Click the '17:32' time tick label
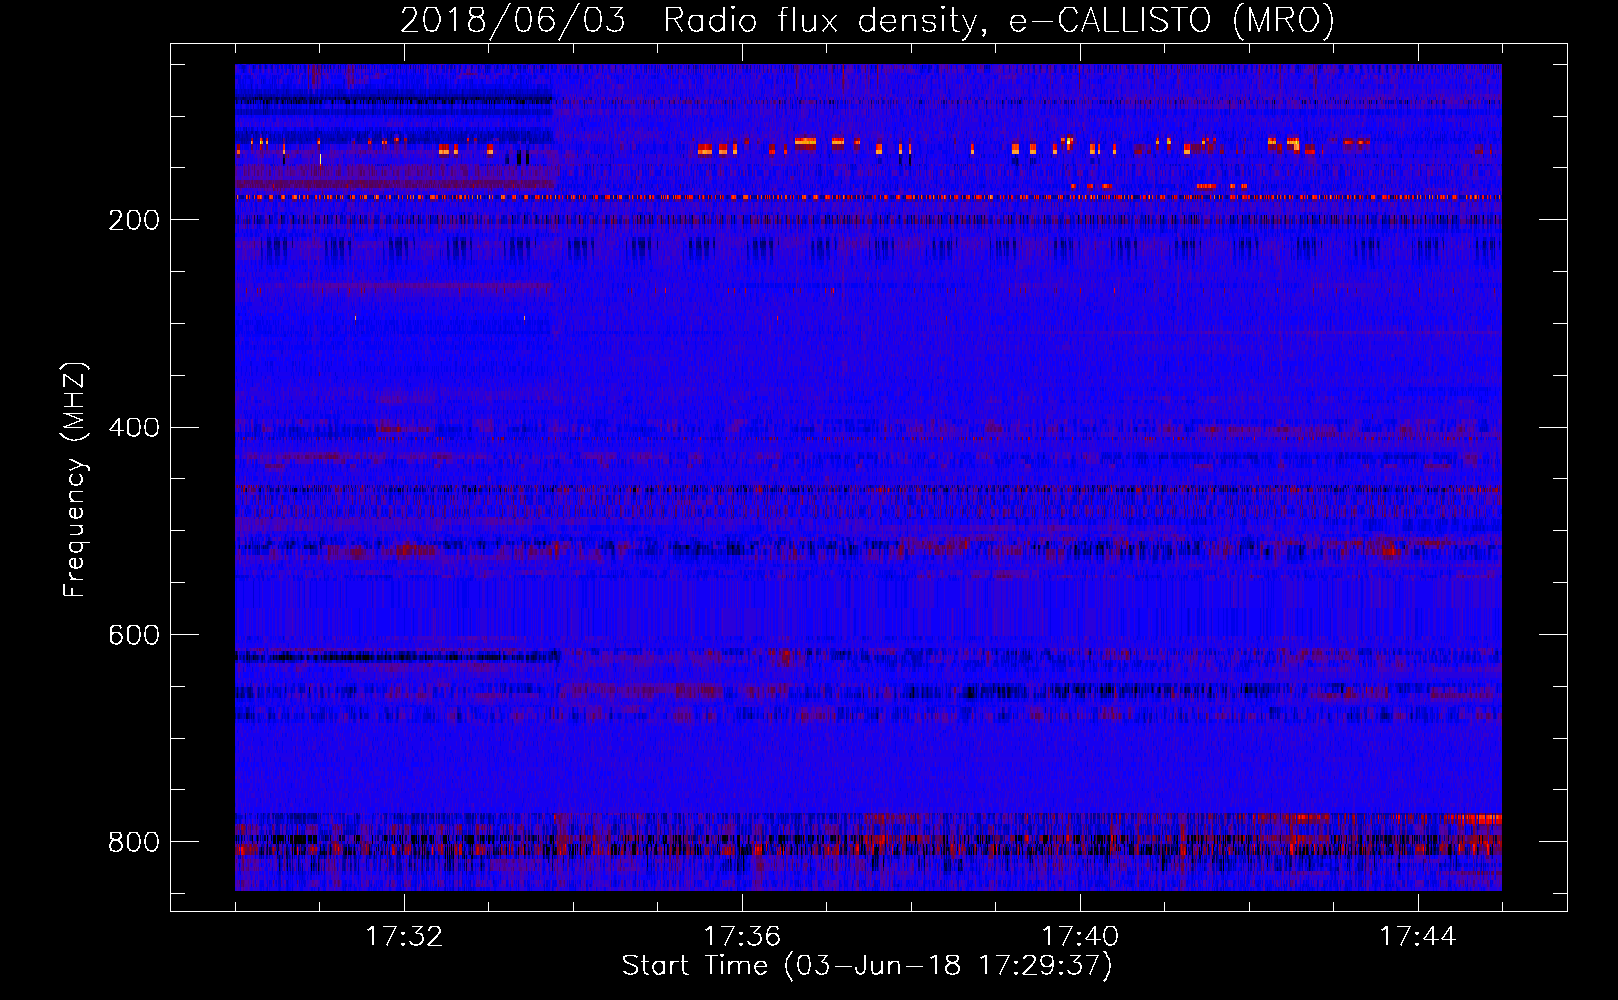This screenshot has height=1000, width=1618. click(404, 936)
